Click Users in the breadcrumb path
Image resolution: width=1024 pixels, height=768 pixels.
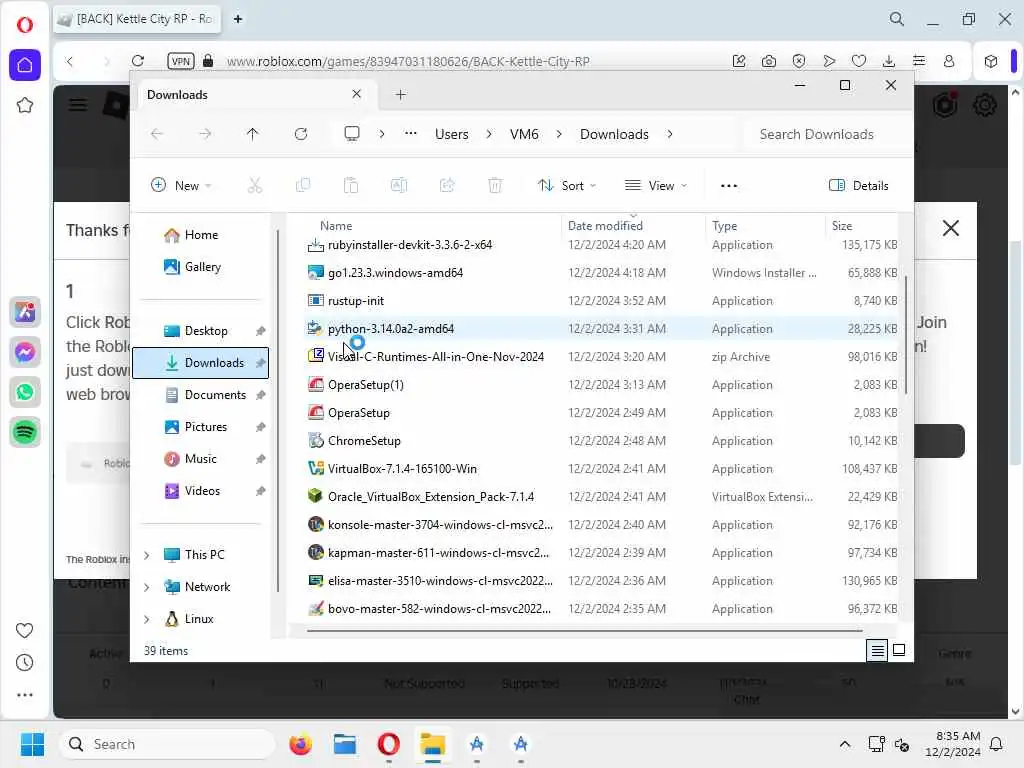[x=451, y=134]
